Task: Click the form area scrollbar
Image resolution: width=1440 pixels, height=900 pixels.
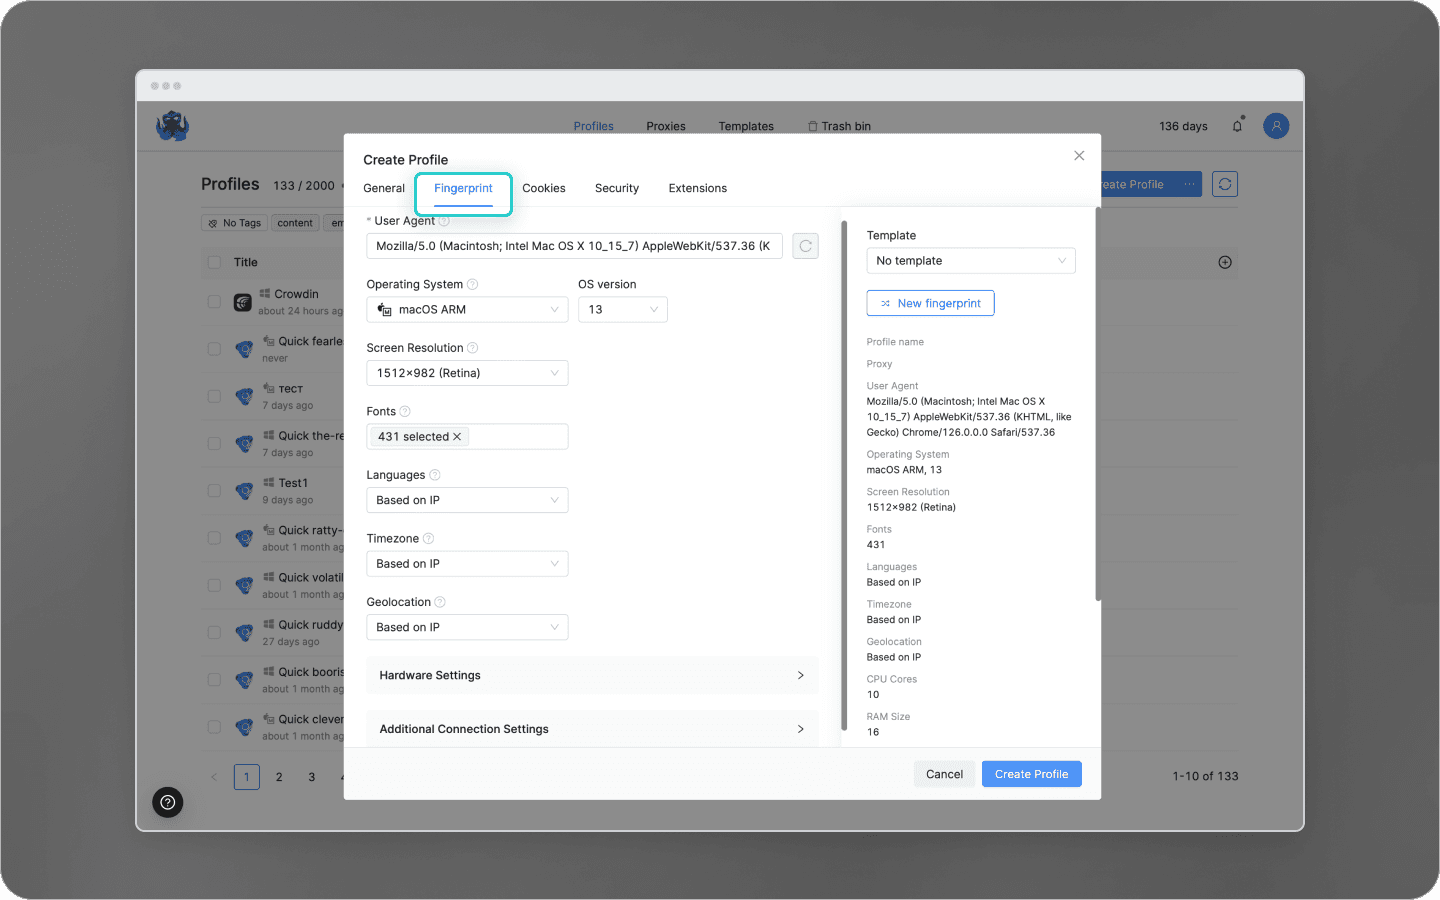Action: pos(845,475)
